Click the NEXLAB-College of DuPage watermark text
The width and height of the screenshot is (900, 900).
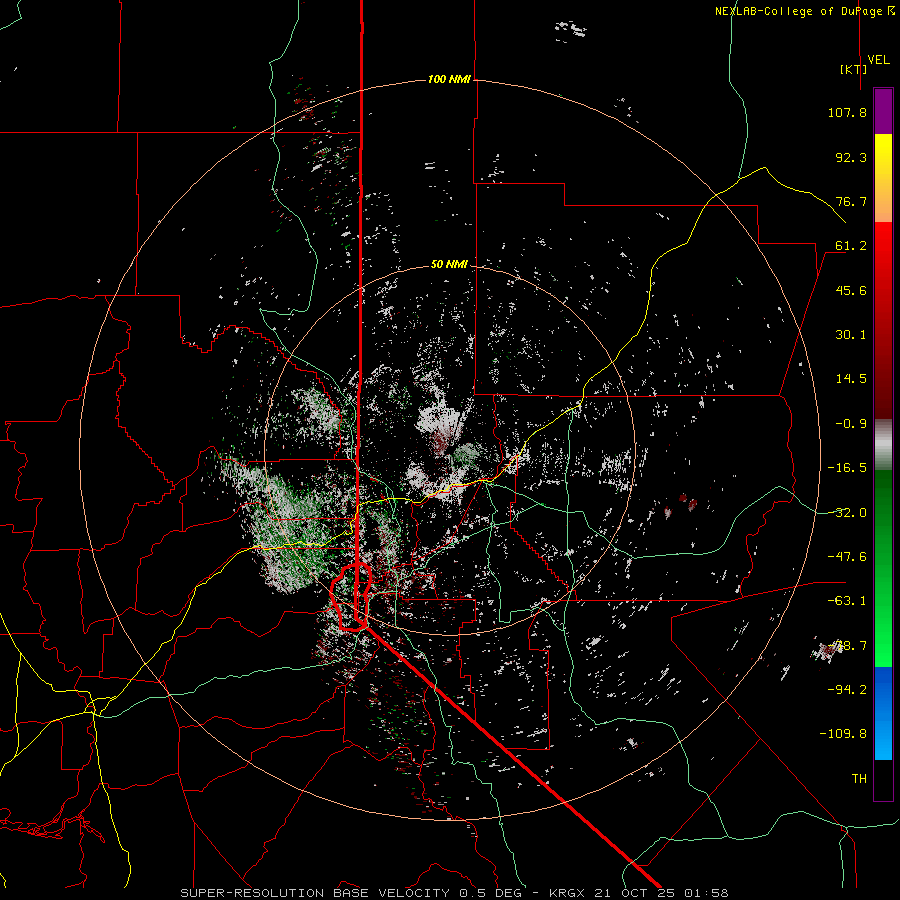[804, 11]
